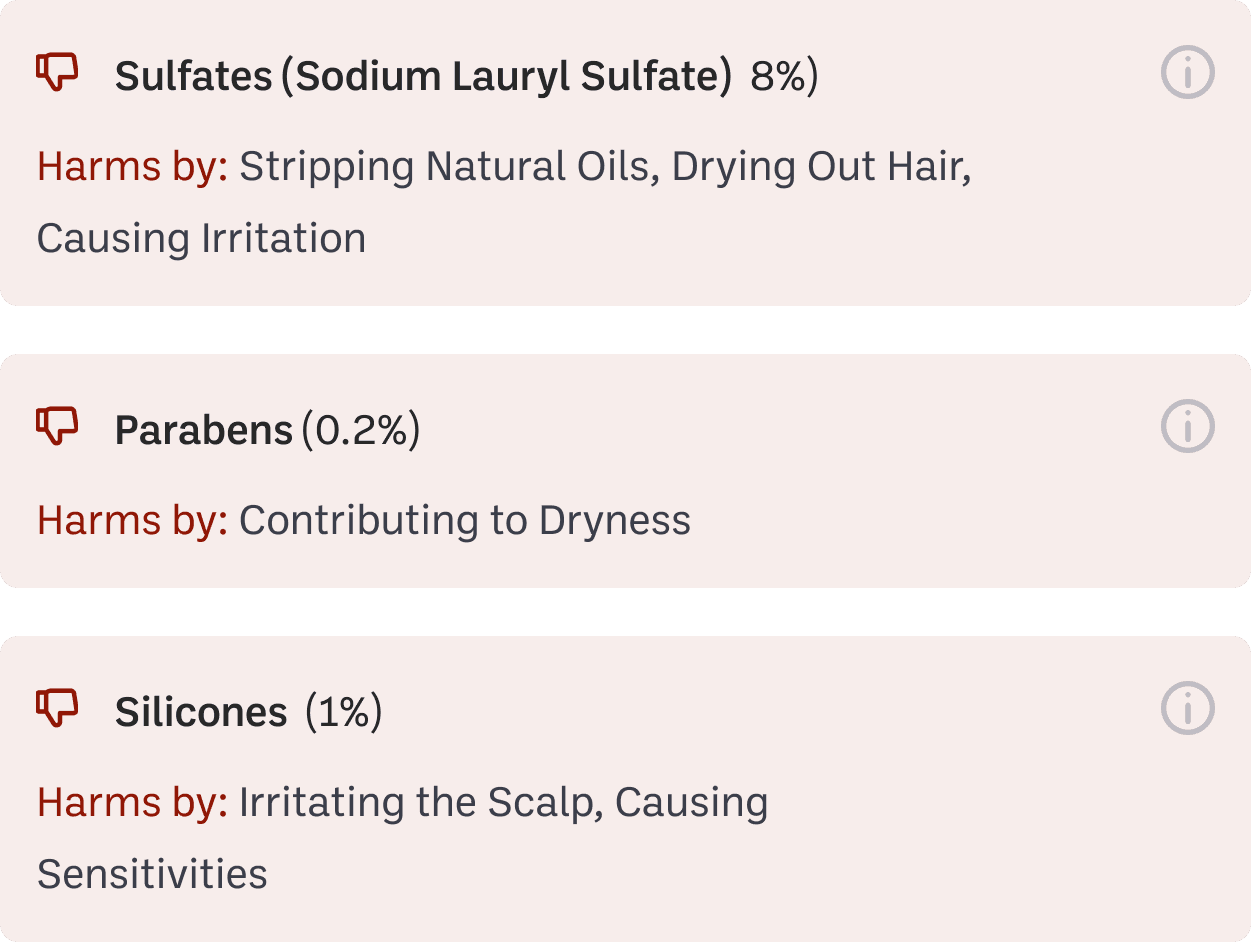Show info for the Parabens ingredient

click(x=1187, y=427)
